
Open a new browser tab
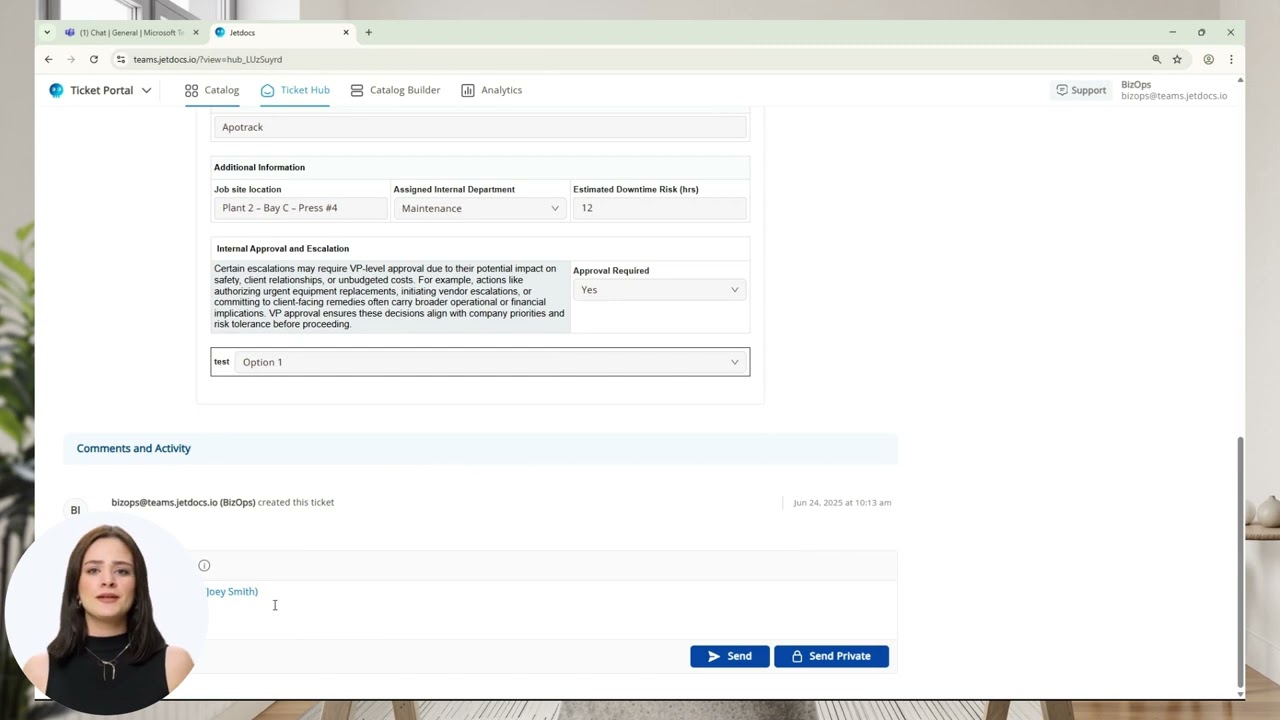click(x=368, y=32)
